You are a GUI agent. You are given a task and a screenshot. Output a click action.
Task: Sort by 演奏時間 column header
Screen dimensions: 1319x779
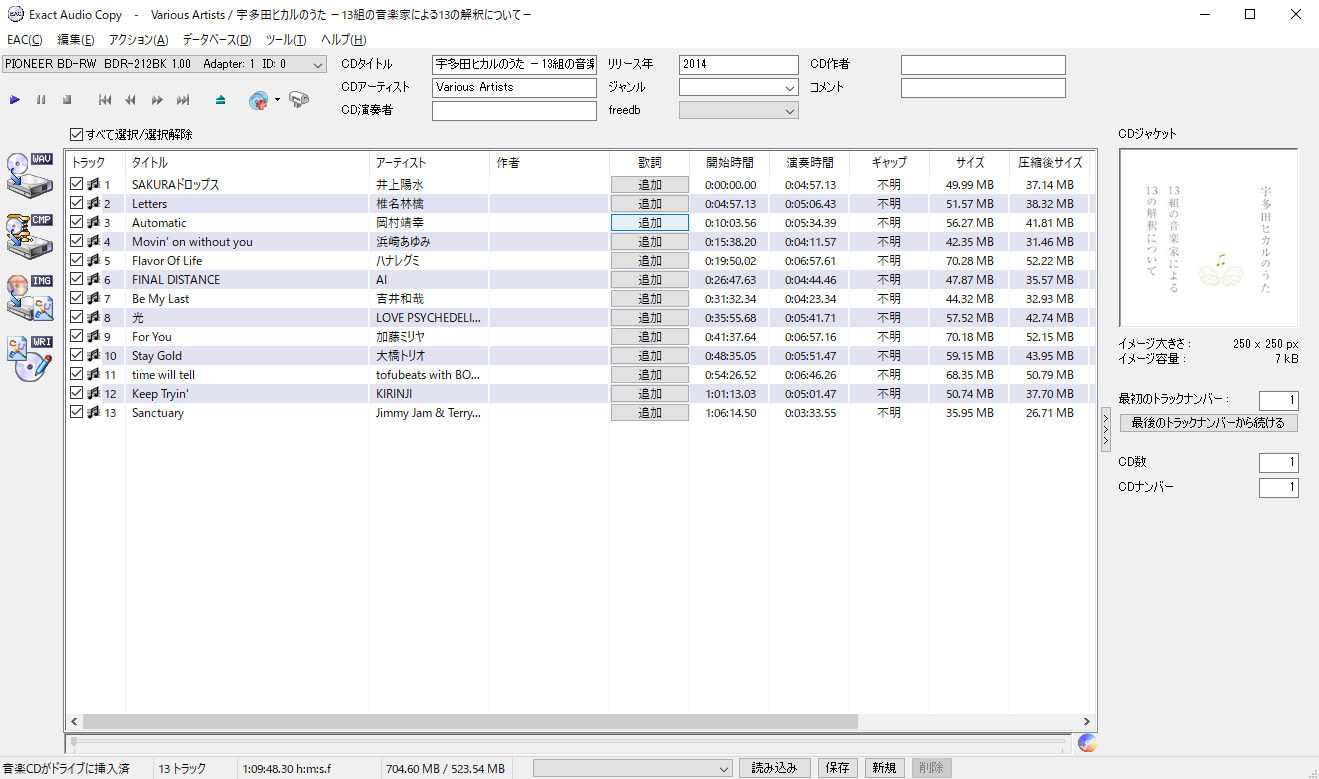(x=809, y=162)
